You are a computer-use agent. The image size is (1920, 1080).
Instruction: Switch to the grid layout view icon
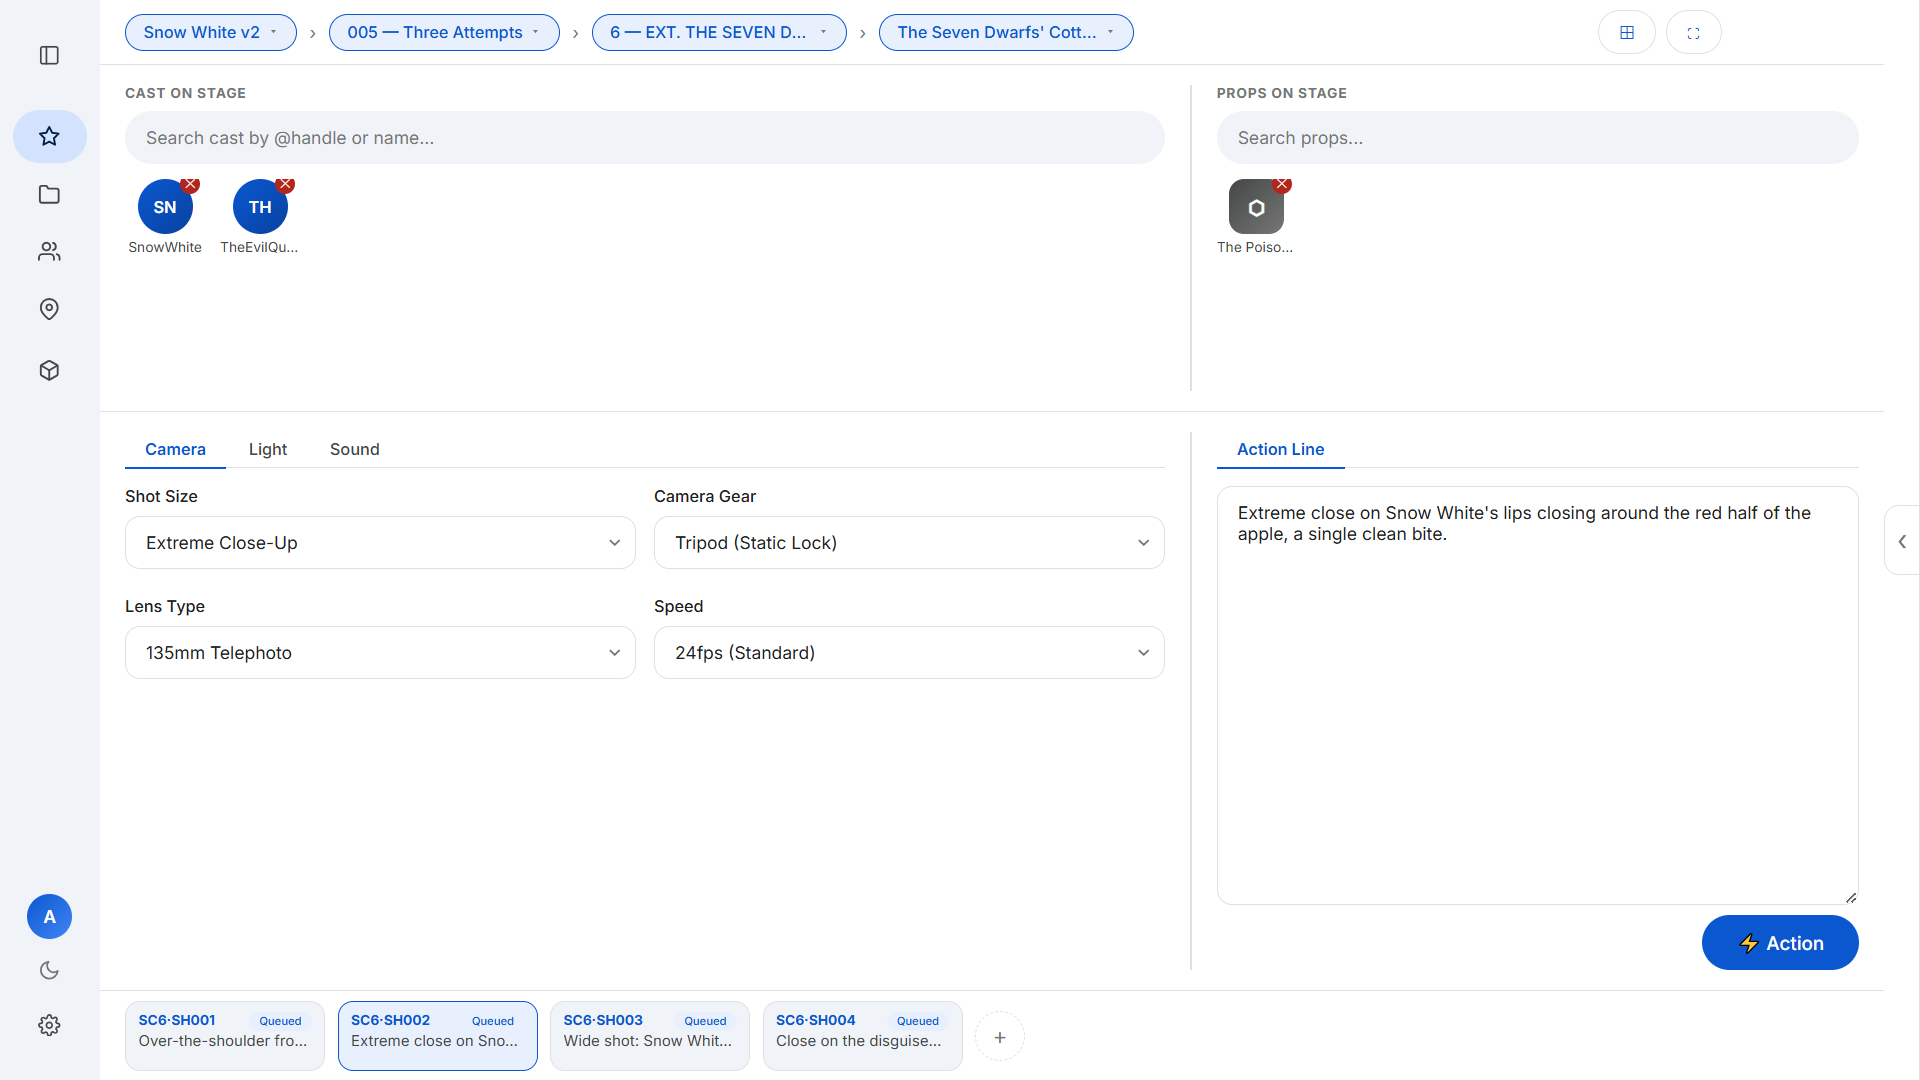point(1627,33)
